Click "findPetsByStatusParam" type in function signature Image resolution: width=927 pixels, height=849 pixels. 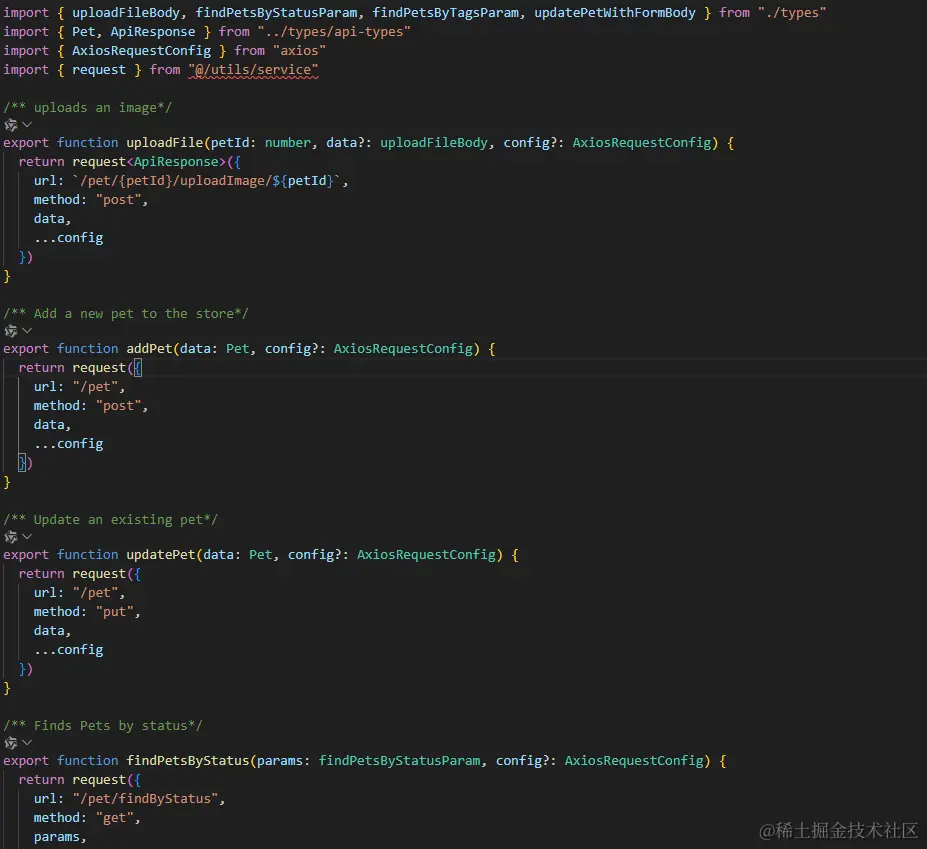(400, 760)
